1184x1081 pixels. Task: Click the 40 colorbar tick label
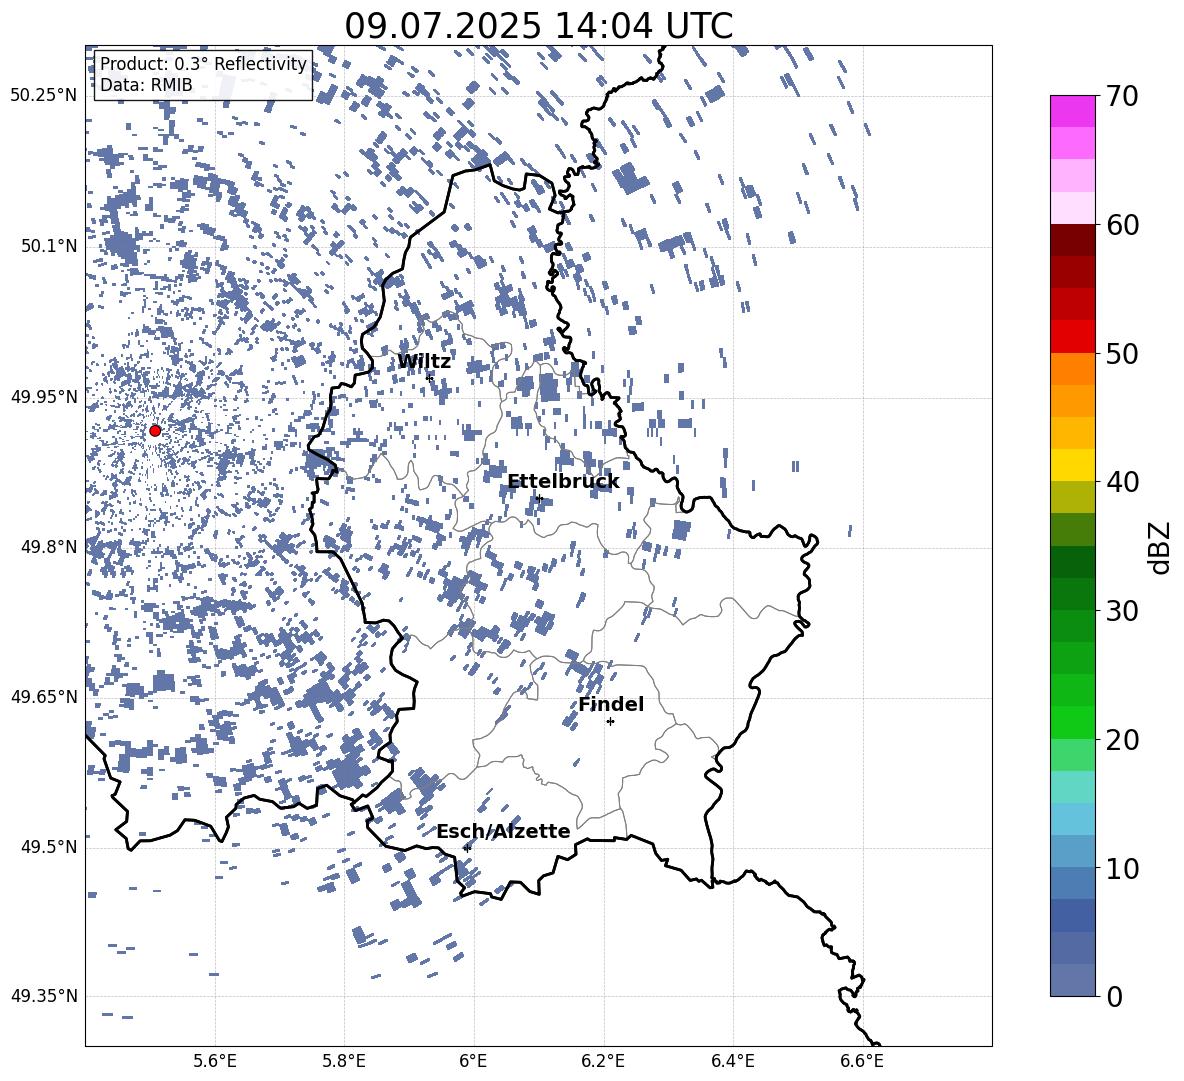coord(1122,482)
